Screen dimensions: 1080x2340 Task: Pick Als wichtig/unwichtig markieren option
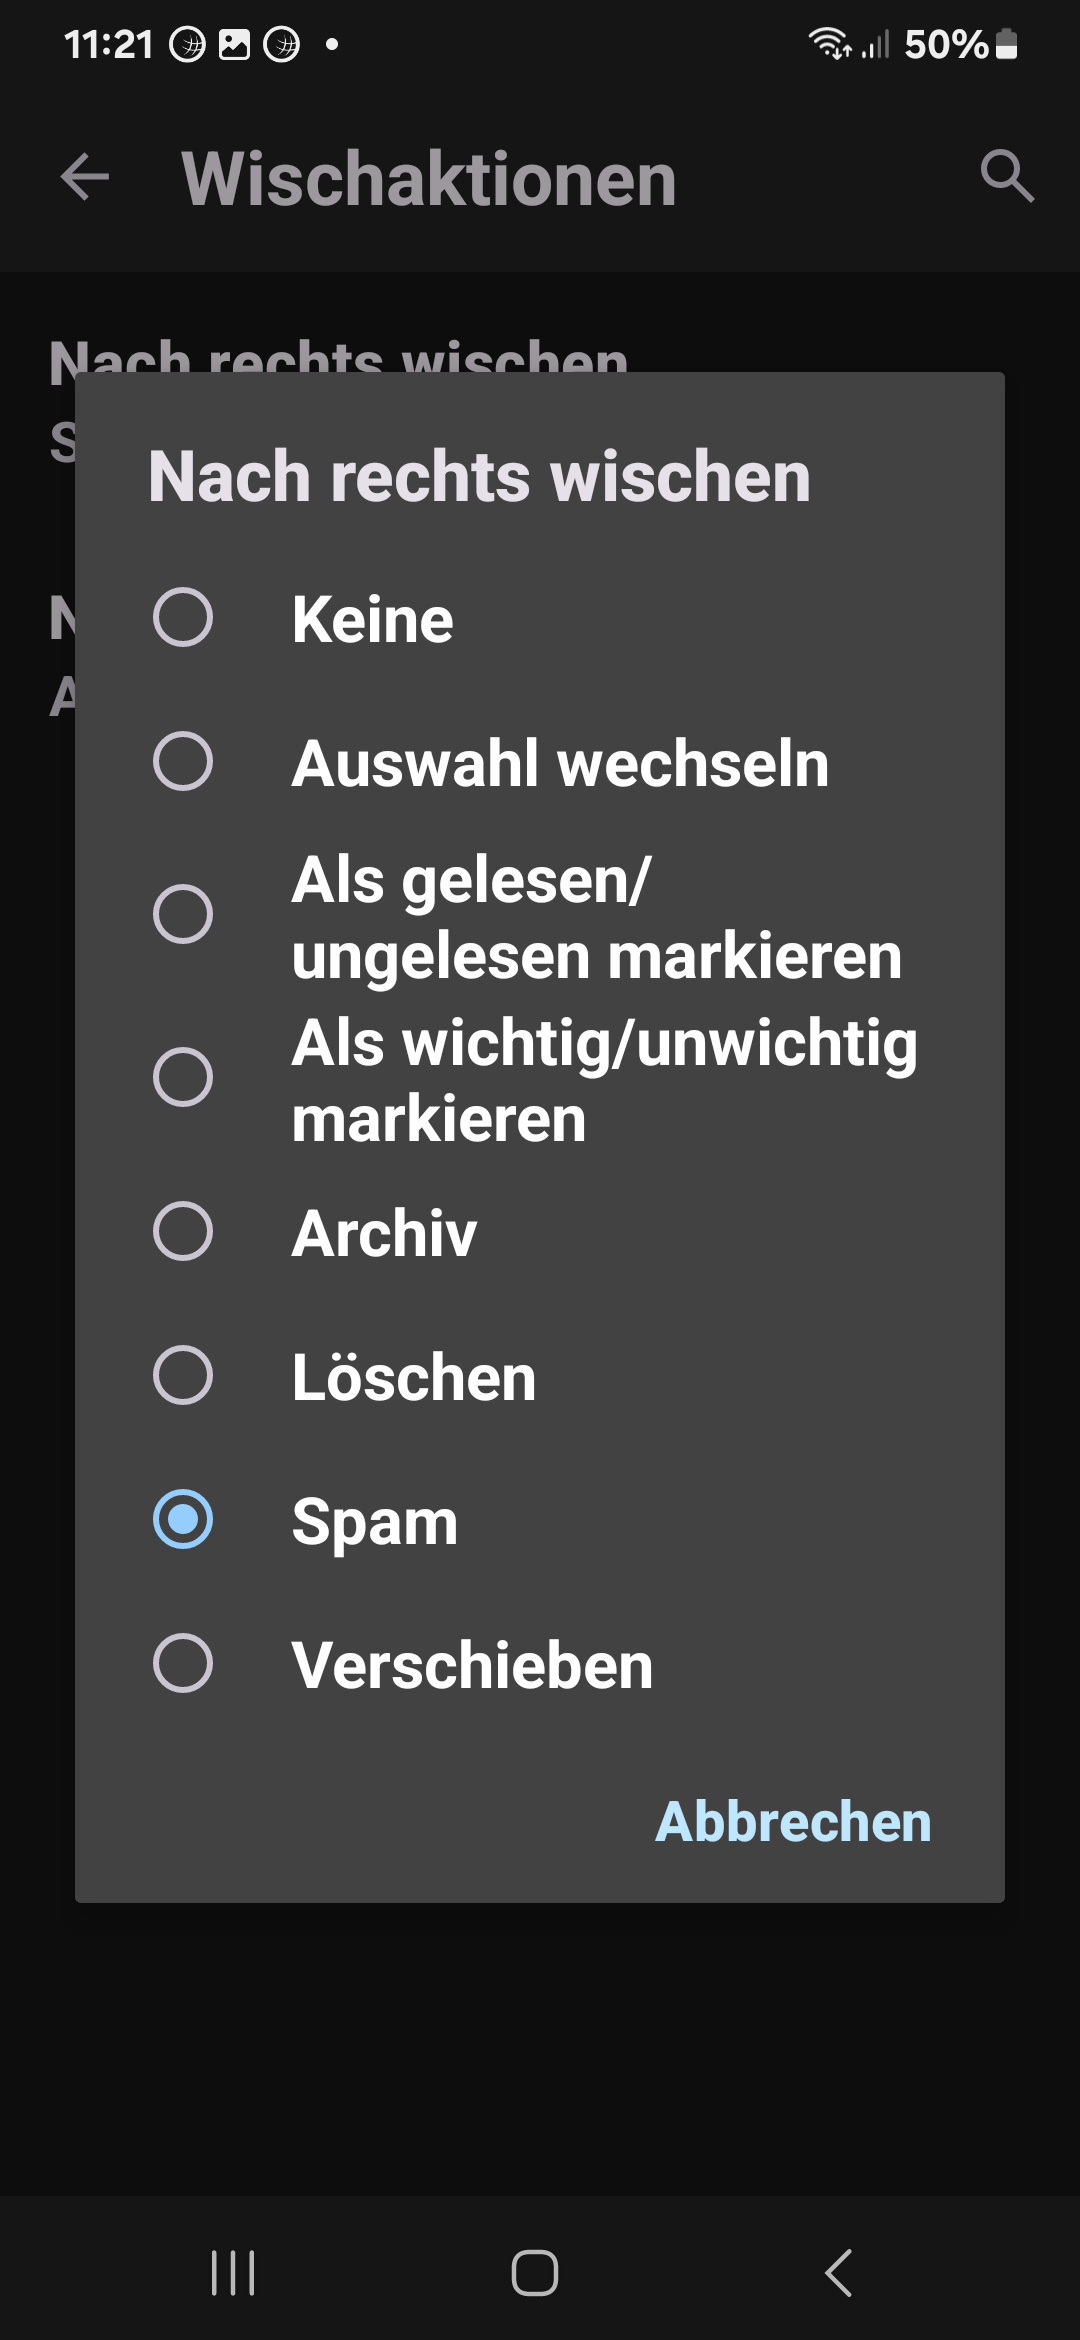(x=183, y=1078)
